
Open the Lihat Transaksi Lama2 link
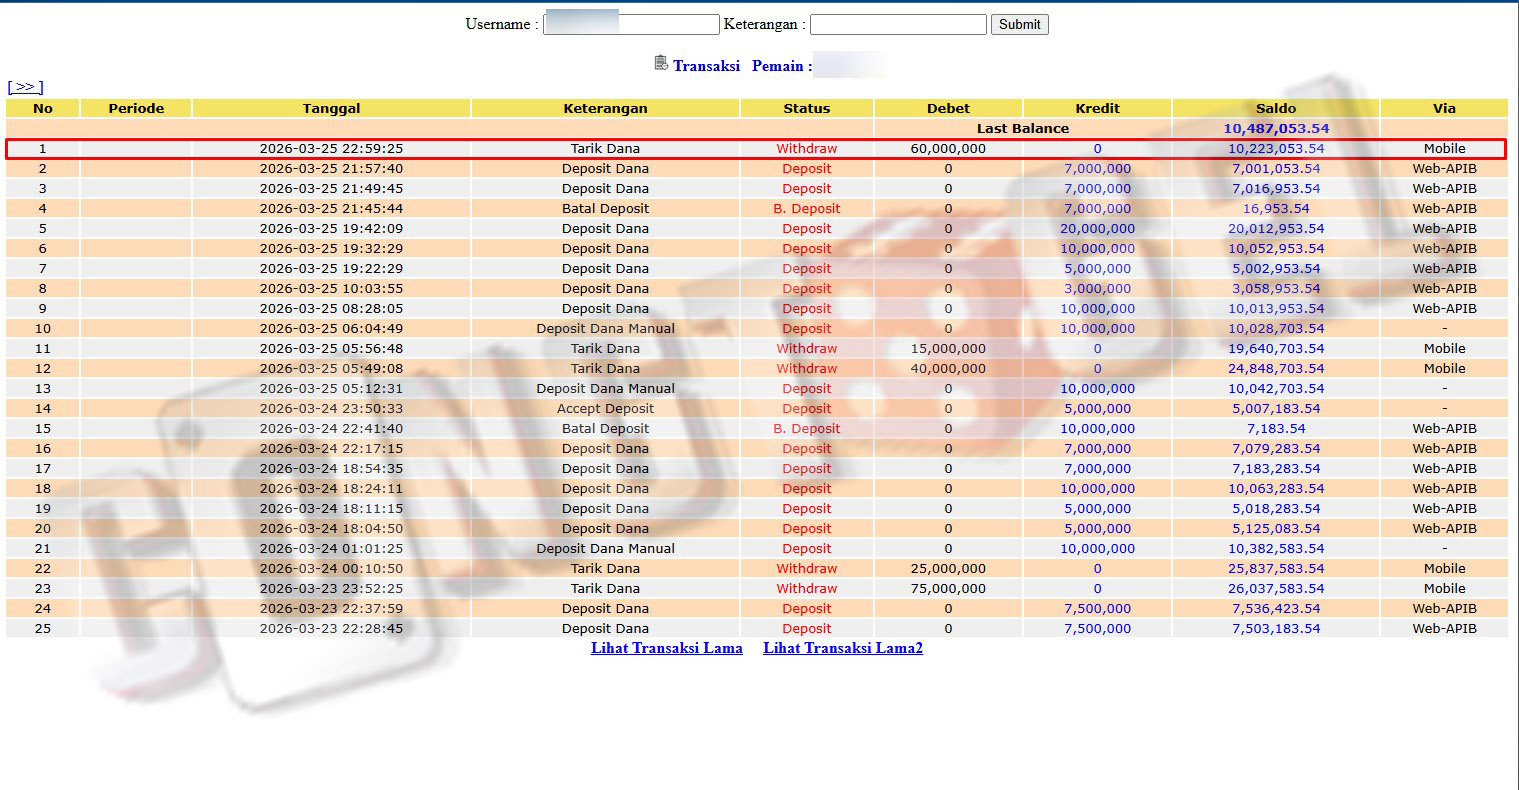coord(843,648)
